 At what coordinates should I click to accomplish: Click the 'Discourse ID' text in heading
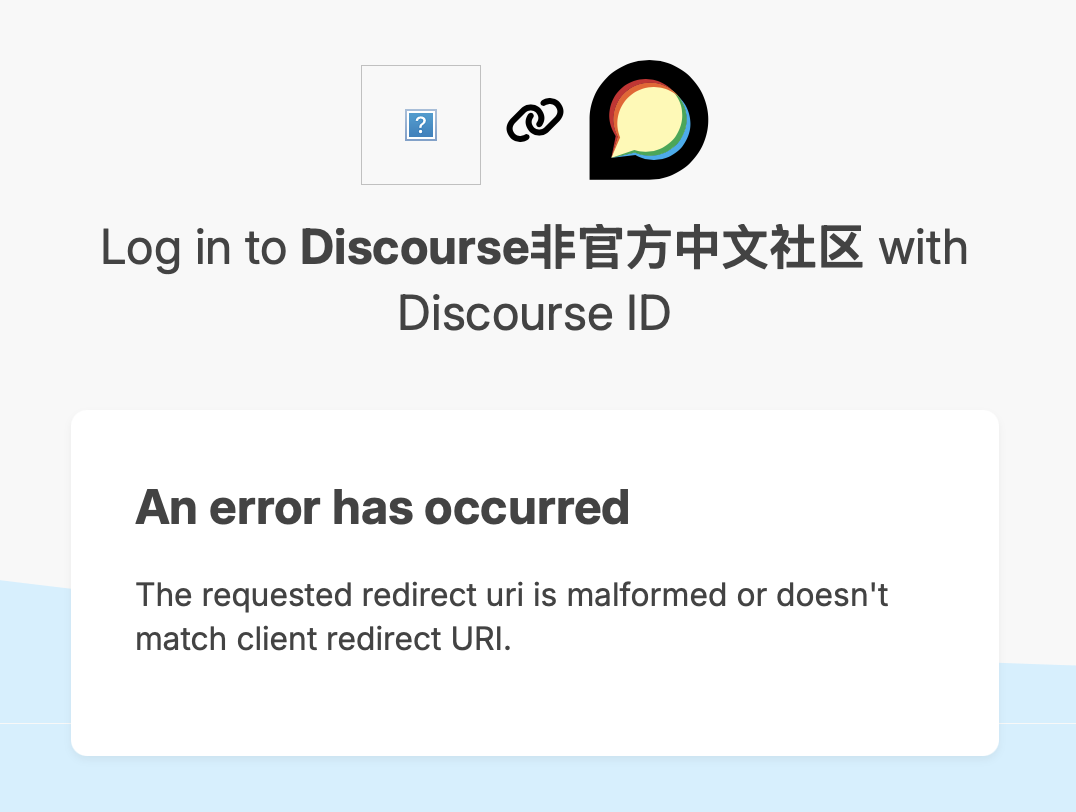(x=534, y=314)
